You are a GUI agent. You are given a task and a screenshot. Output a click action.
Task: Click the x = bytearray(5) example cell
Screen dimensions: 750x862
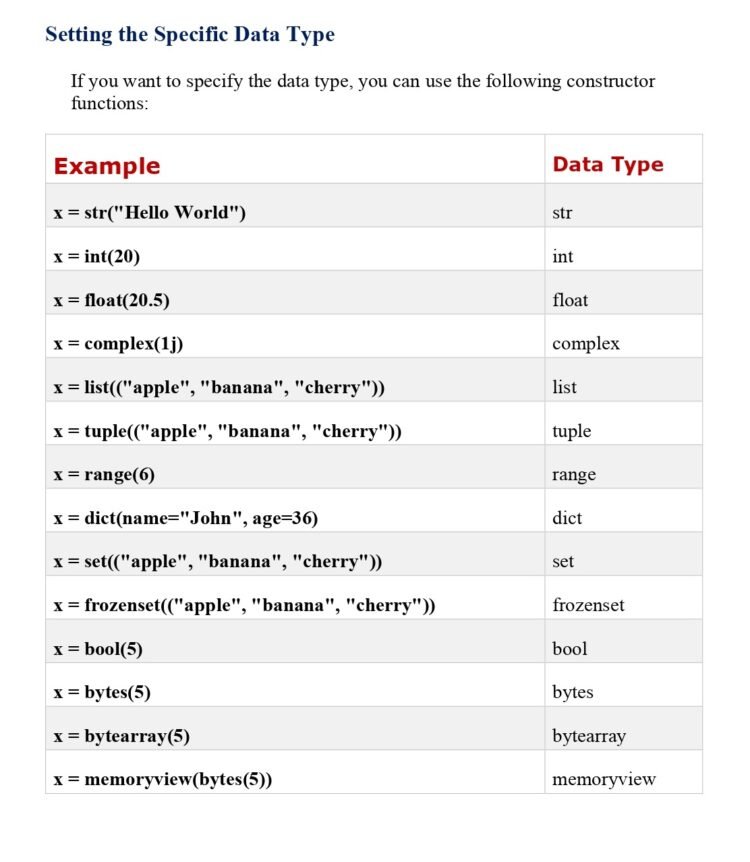(122, 736)
